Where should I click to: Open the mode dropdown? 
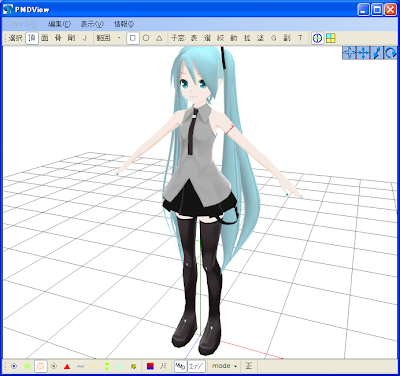pyautogui.click(x=224, y=366)
